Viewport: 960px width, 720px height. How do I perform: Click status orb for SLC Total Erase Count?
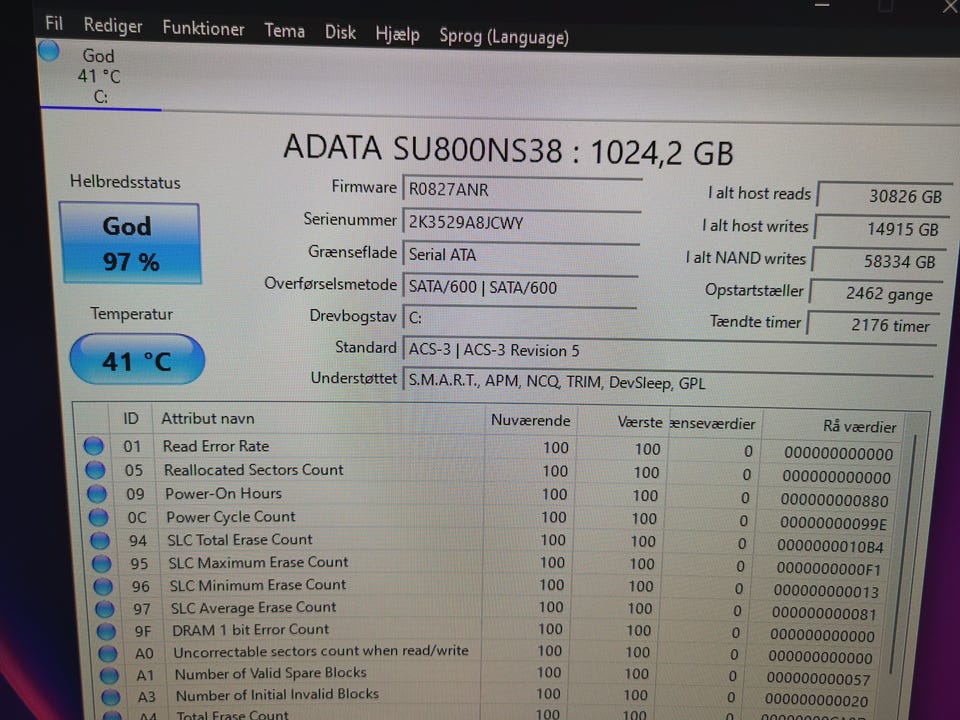click(100, 540)
